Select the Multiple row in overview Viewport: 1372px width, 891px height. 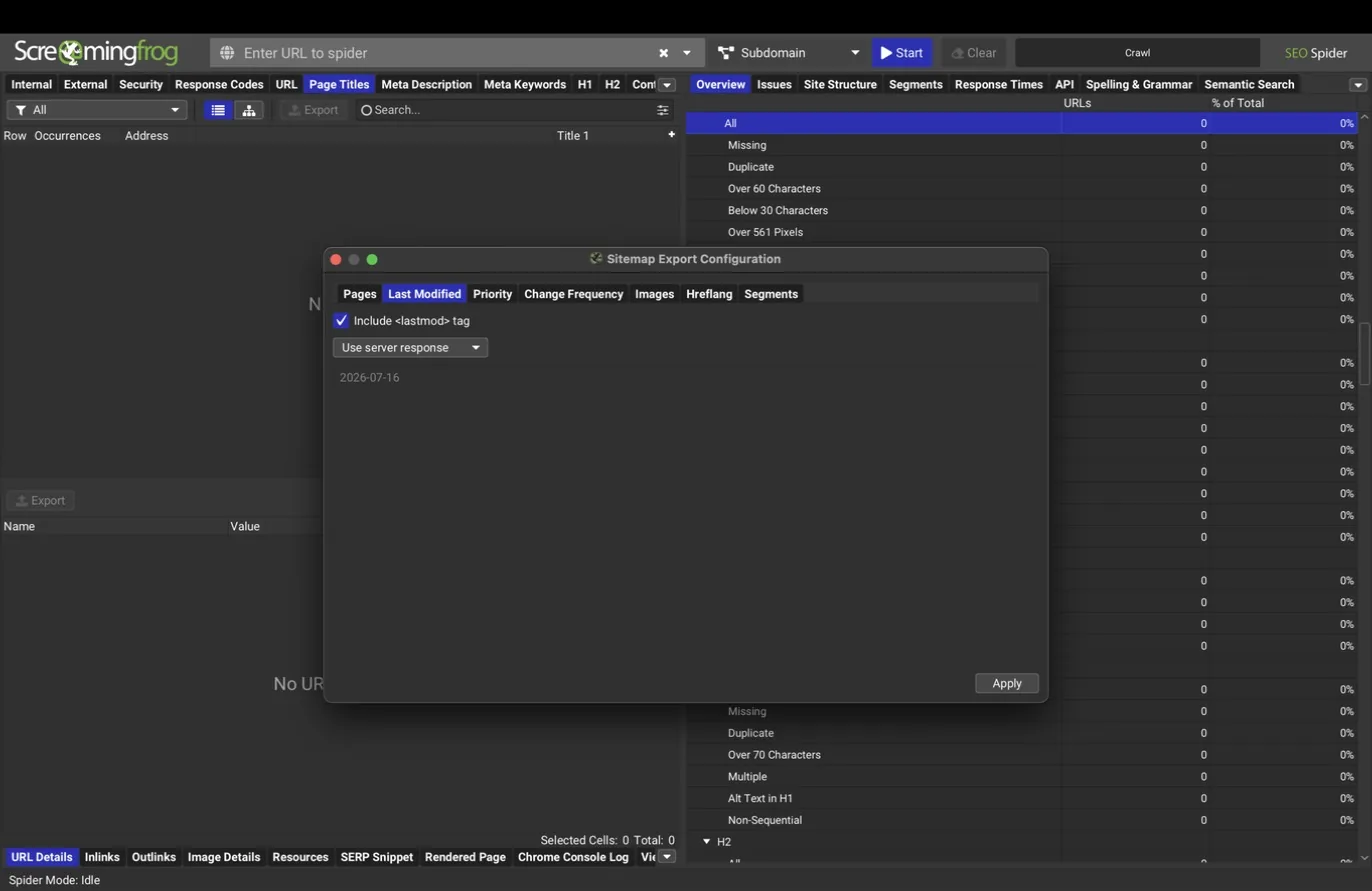click(1023, 777)
